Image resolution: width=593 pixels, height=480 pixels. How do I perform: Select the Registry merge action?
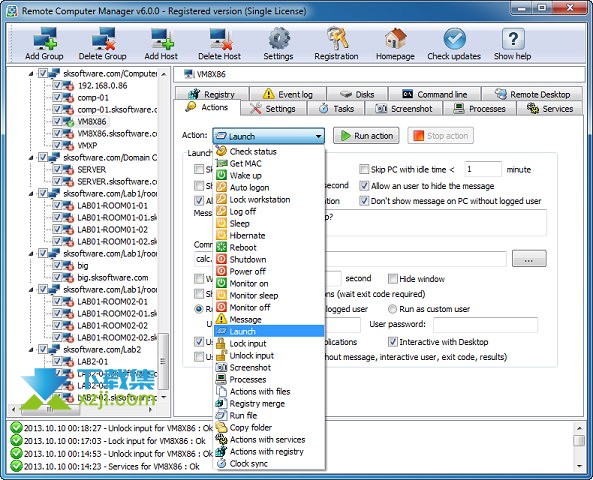click(x=269, y=404)
